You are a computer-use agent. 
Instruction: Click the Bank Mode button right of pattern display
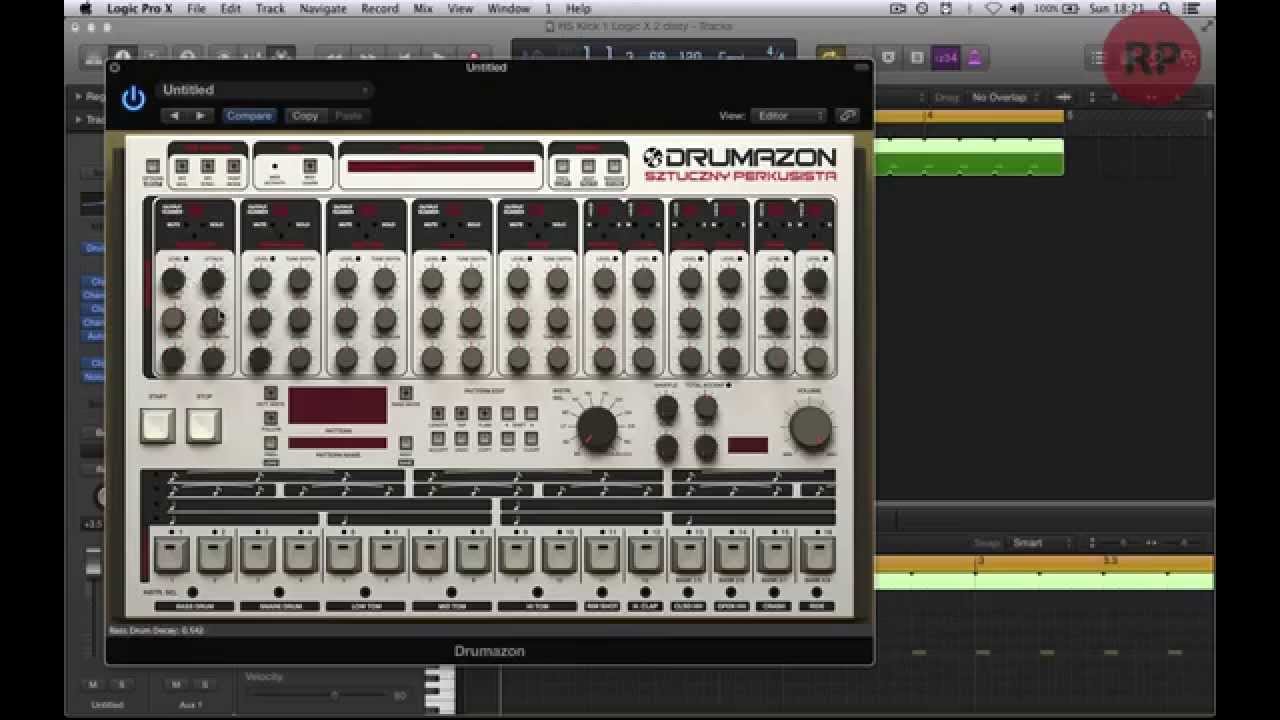pos(405,393)
